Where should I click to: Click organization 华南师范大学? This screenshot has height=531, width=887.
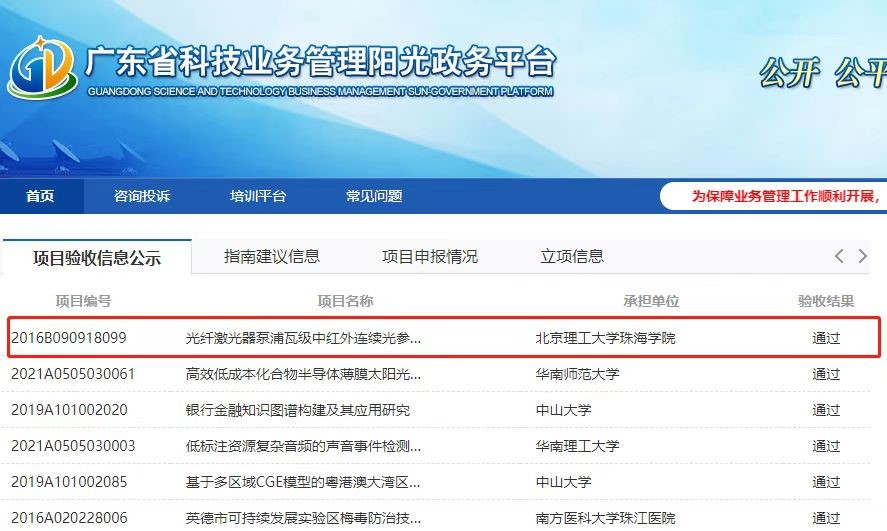[x=578, y=374]
